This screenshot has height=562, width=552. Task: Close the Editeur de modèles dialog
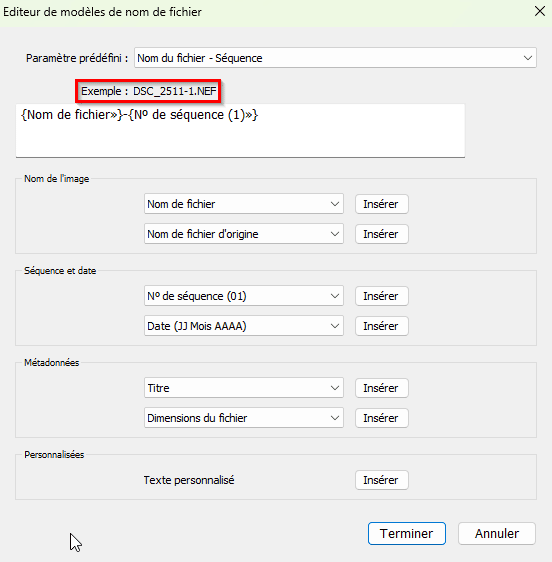point(540,11)
